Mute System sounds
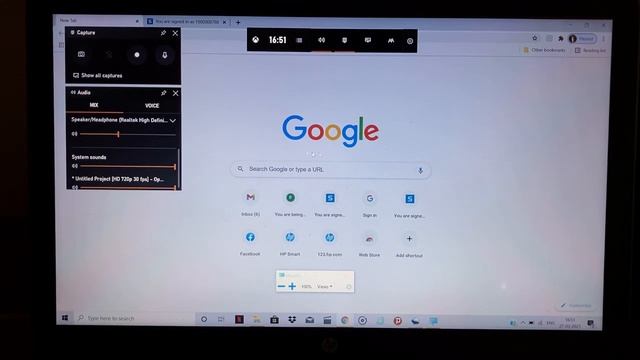Screen dimensions: 640x360 tap(74, 166)
